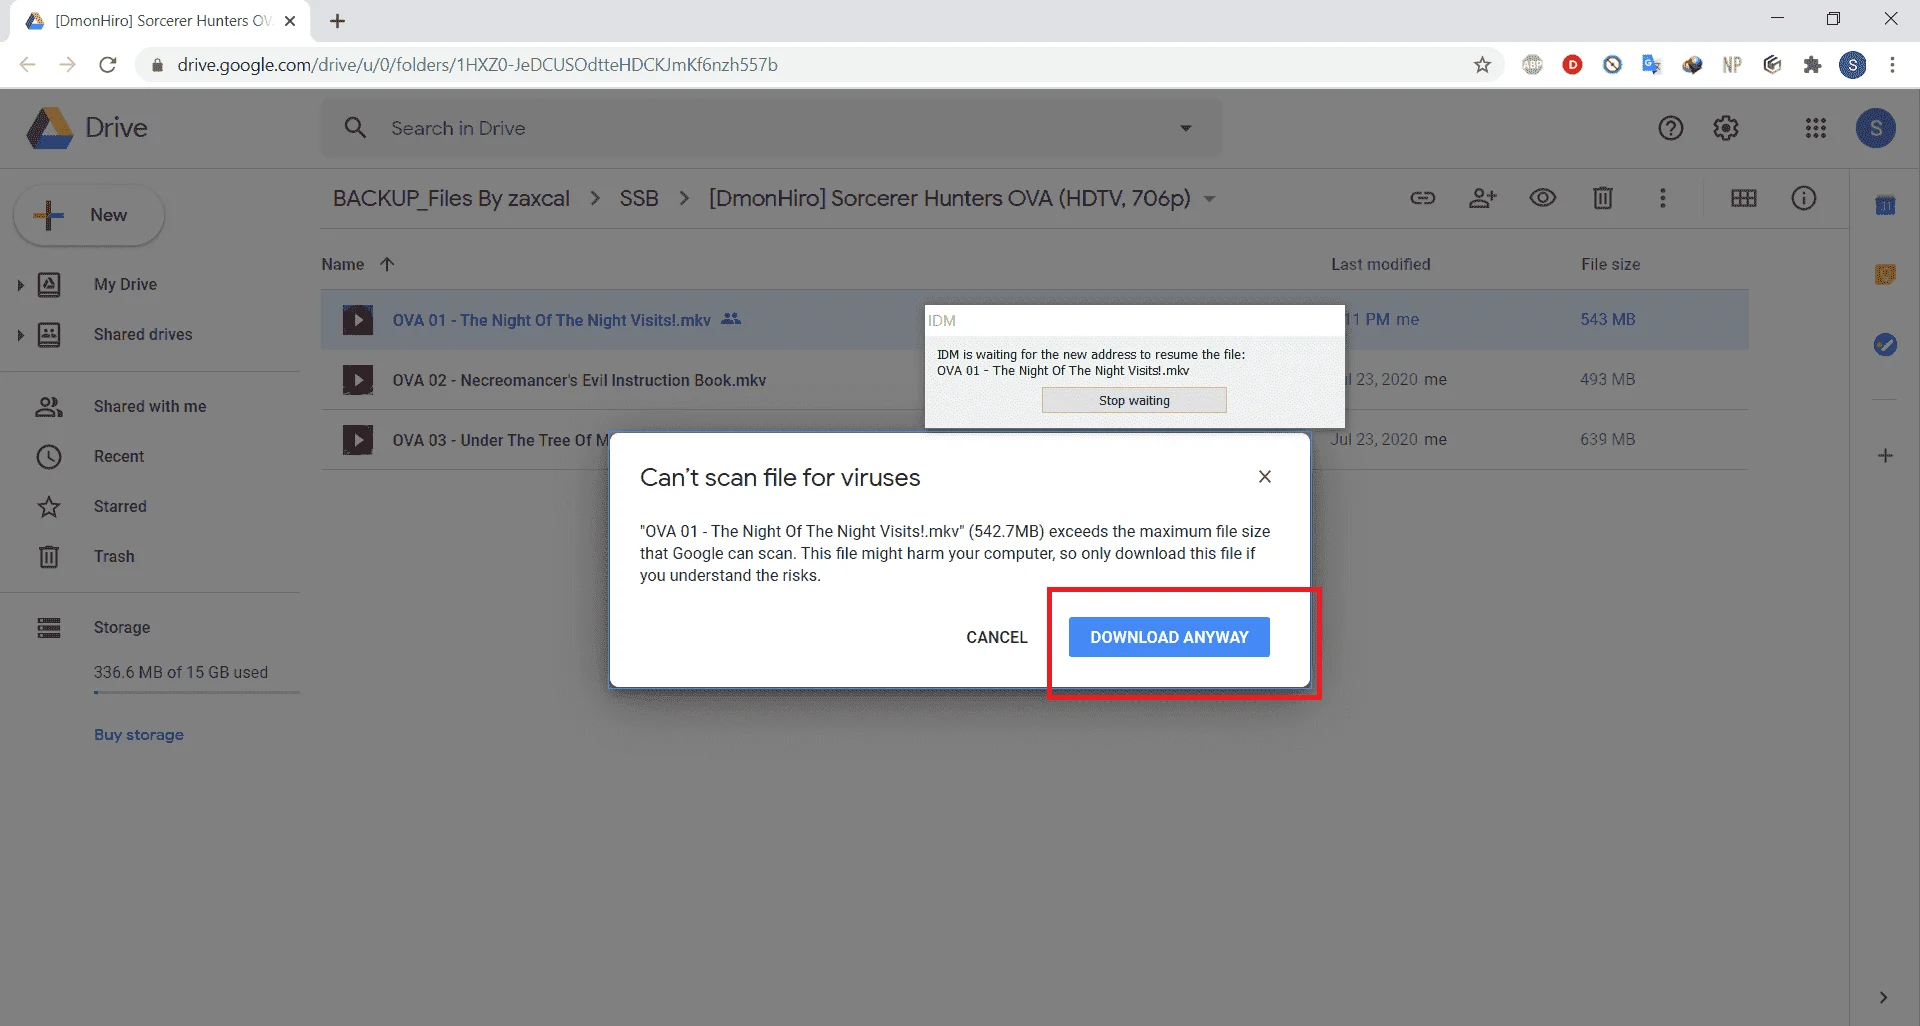
Task: Open Drive settings gear icon
Action: click(1726, 128)
